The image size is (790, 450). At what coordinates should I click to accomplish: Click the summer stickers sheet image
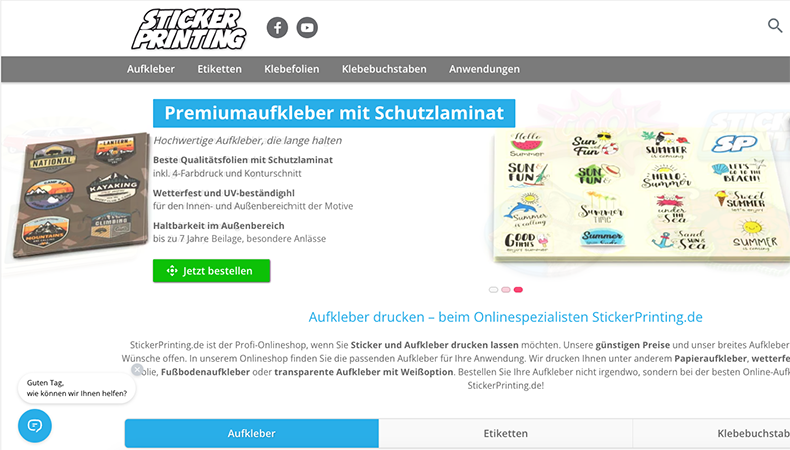click(x=641, y=194)
